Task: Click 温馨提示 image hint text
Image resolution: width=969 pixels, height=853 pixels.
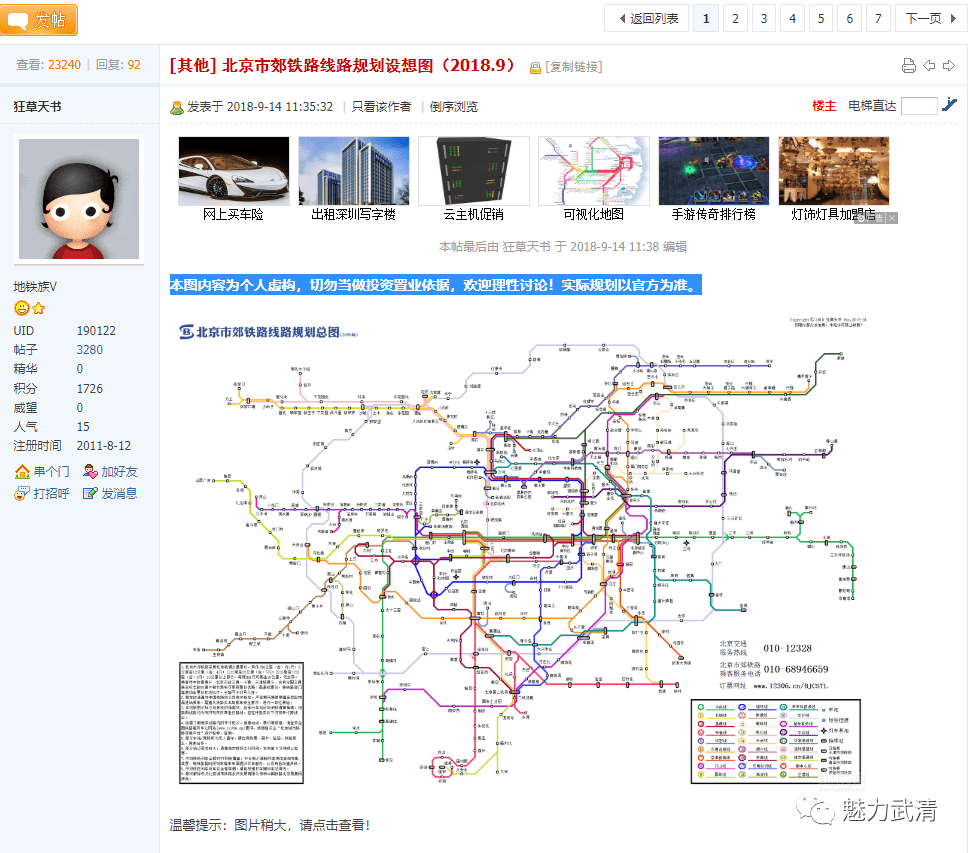Action: (270, 825)
